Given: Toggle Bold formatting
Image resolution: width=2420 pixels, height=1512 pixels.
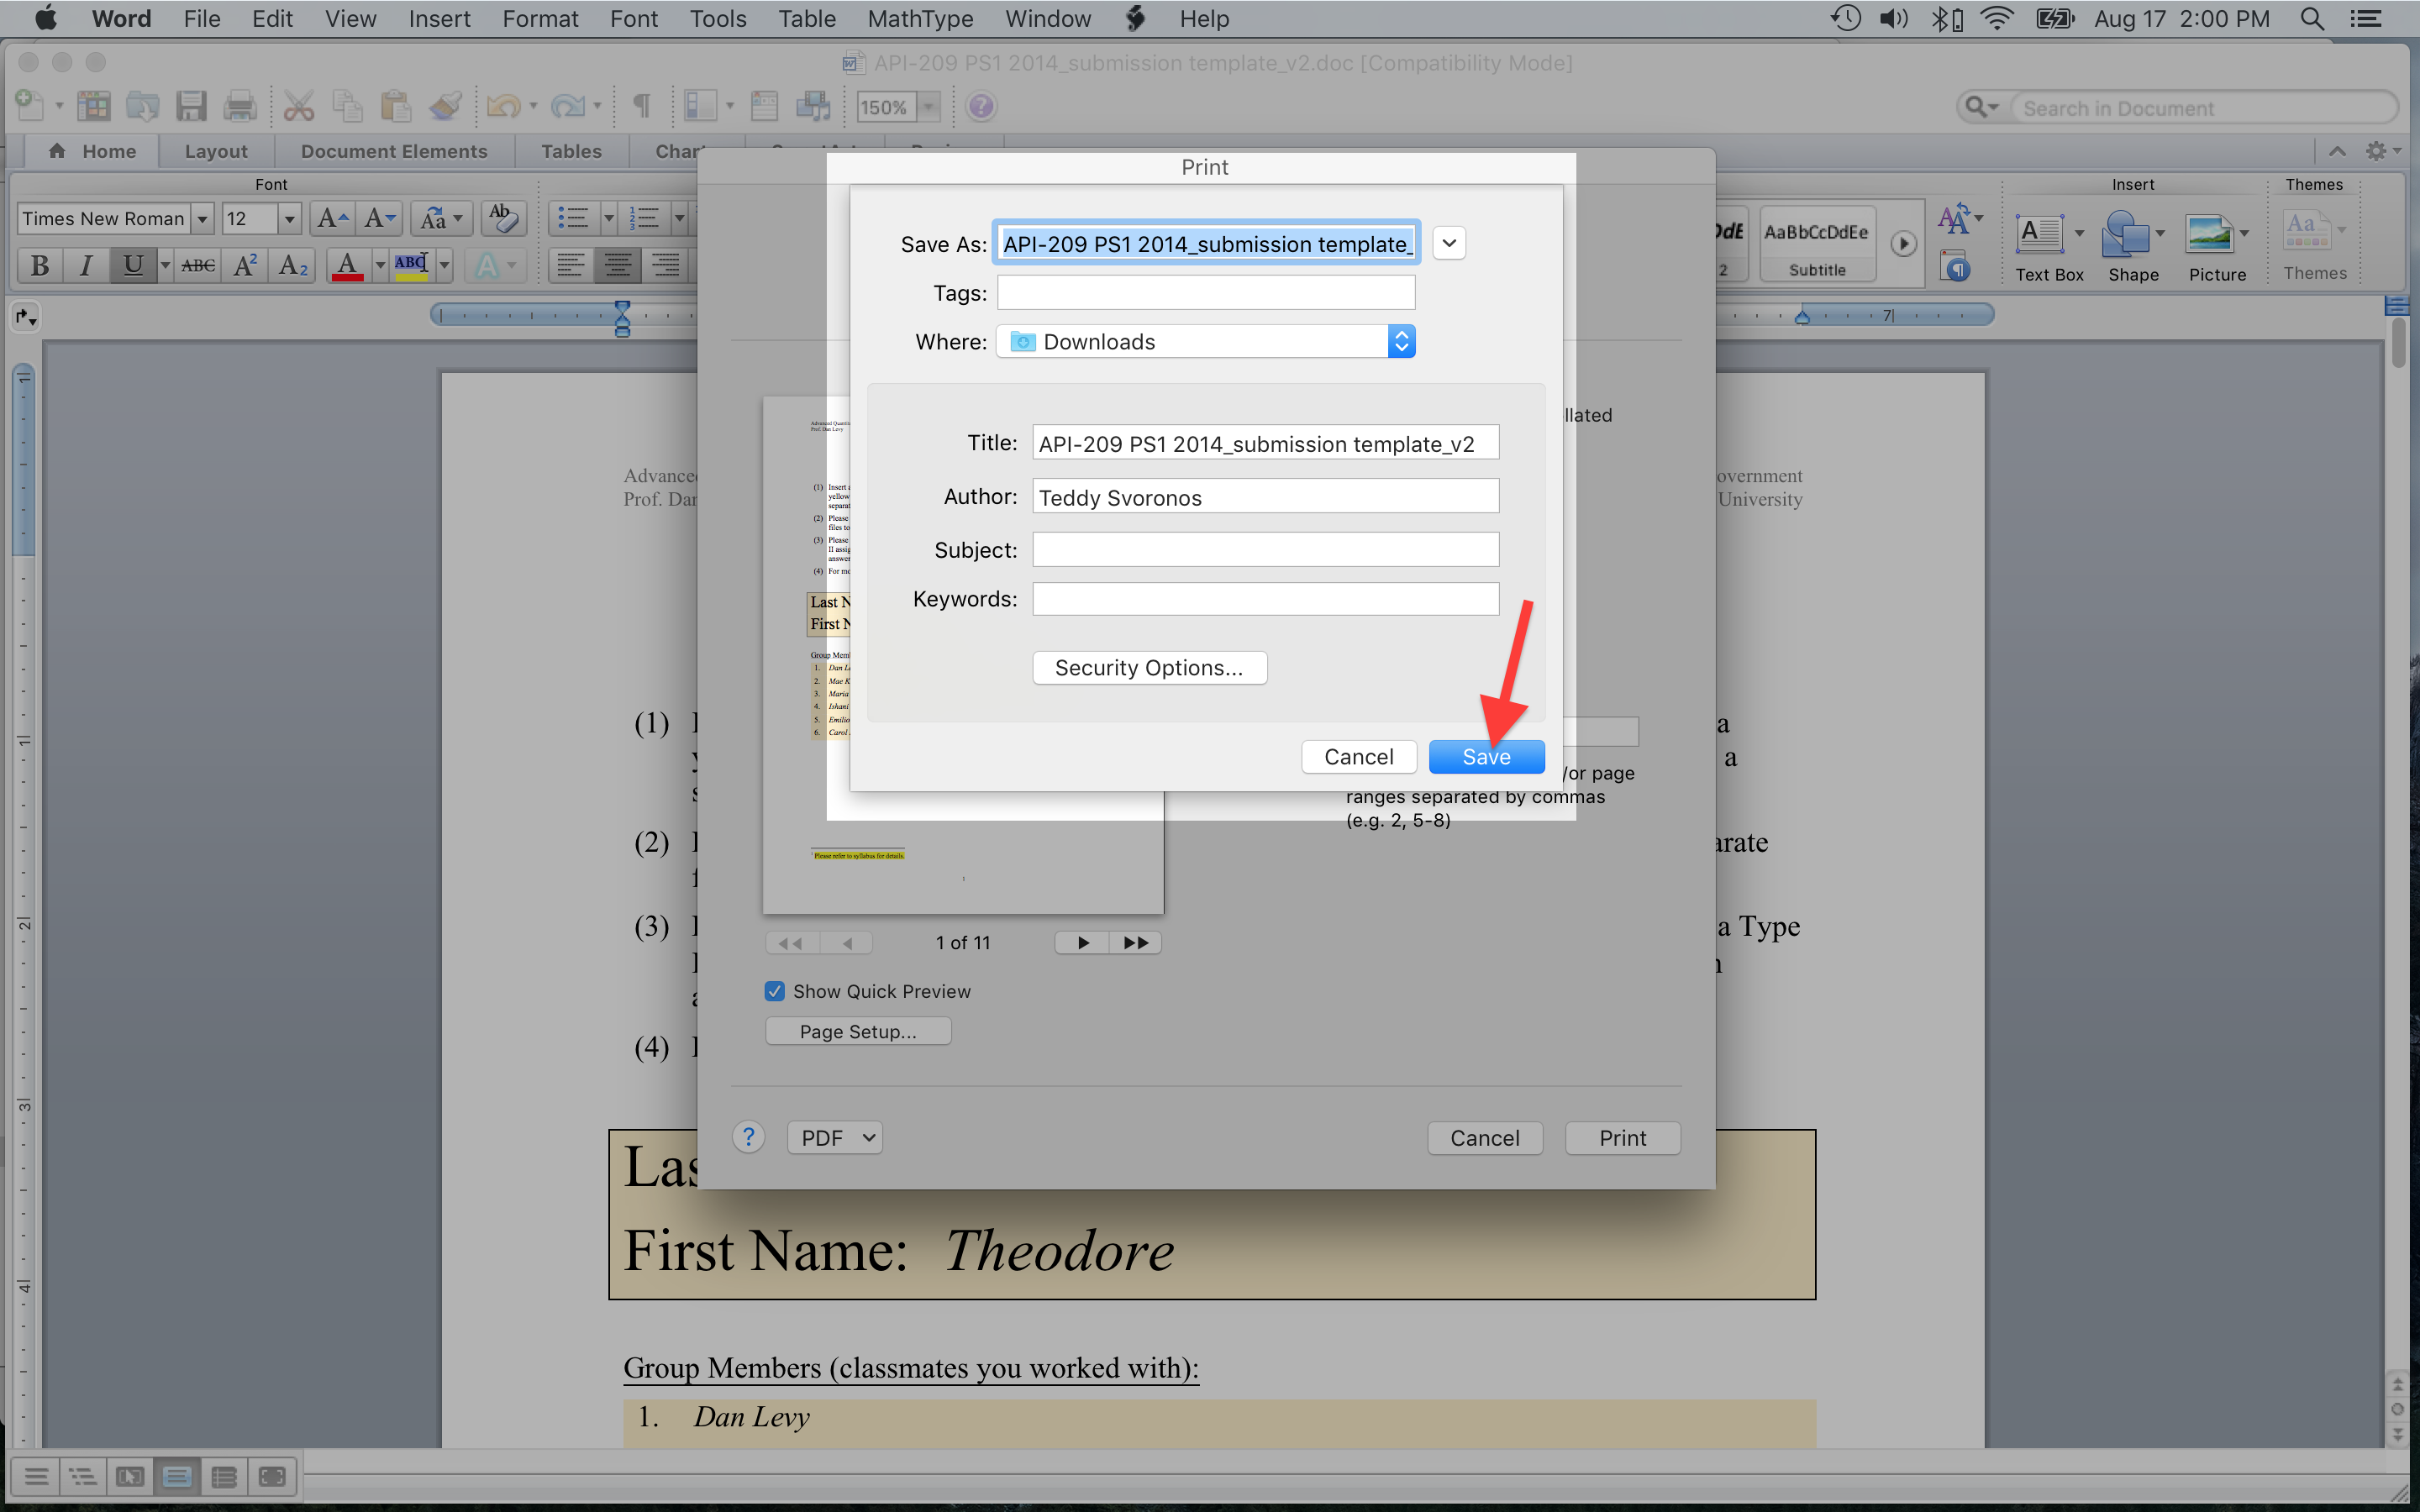Looking at the screenshot, I should 40,266.
